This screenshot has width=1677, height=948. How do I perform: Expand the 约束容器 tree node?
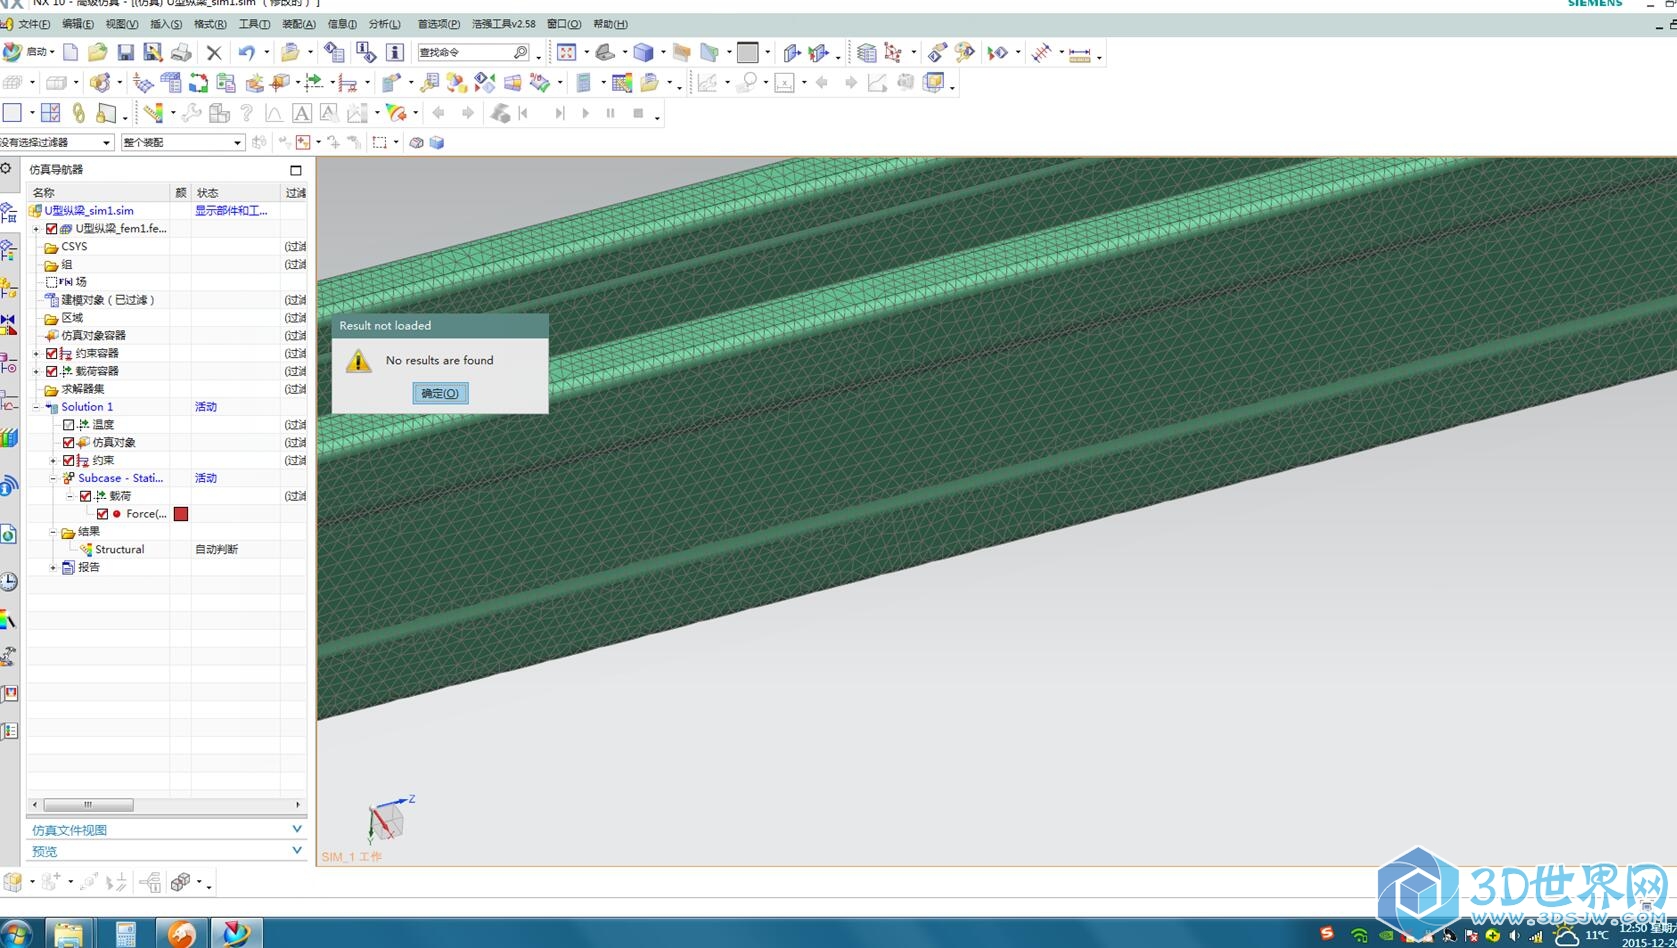pos(37,353)
